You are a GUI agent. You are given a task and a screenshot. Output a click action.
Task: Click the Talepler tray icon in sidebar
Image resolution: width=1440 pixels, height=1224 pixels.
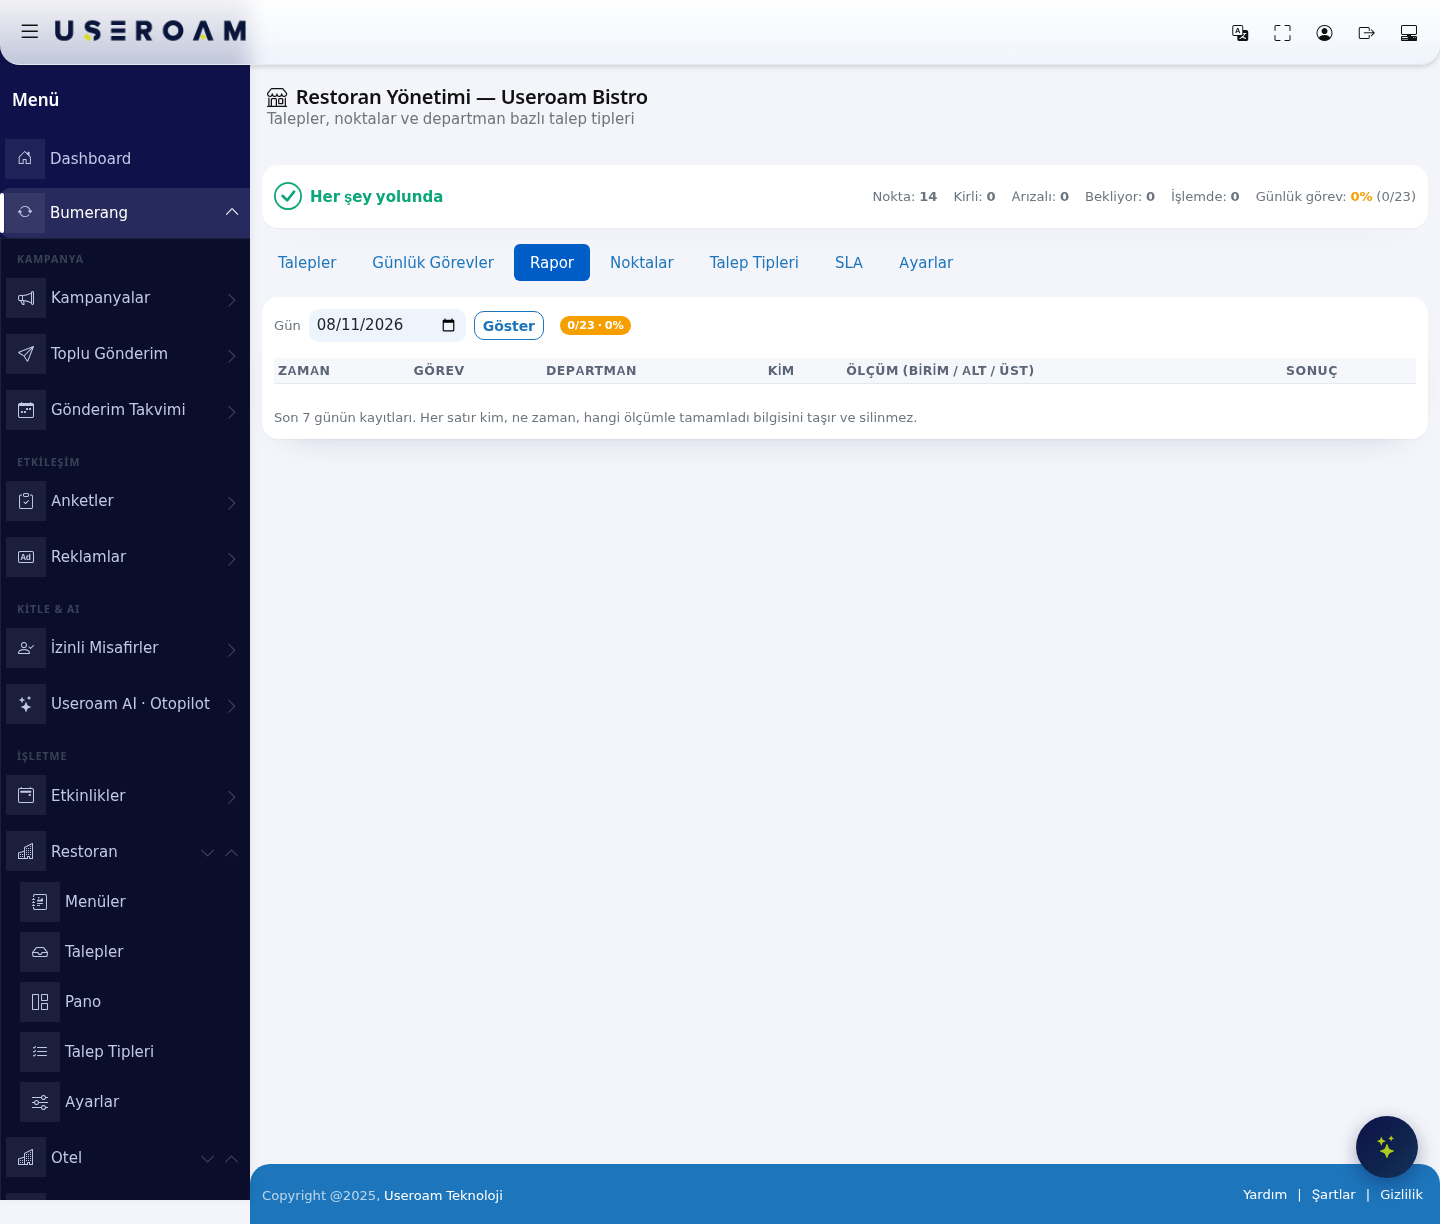[x=40, y=952]
